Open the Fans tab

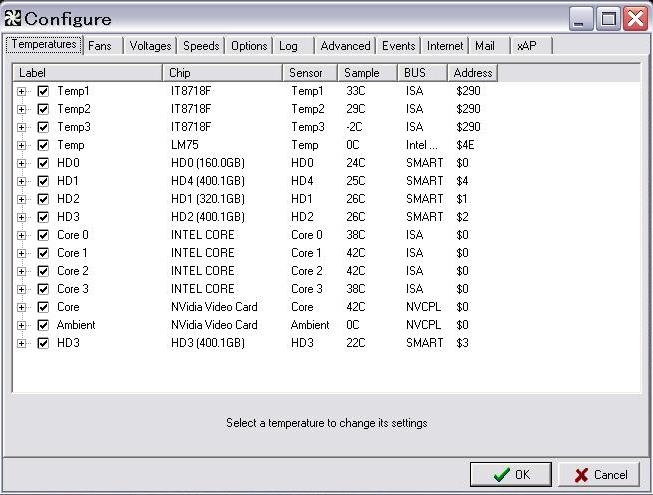pyautogui.click(x=102, y=45)
